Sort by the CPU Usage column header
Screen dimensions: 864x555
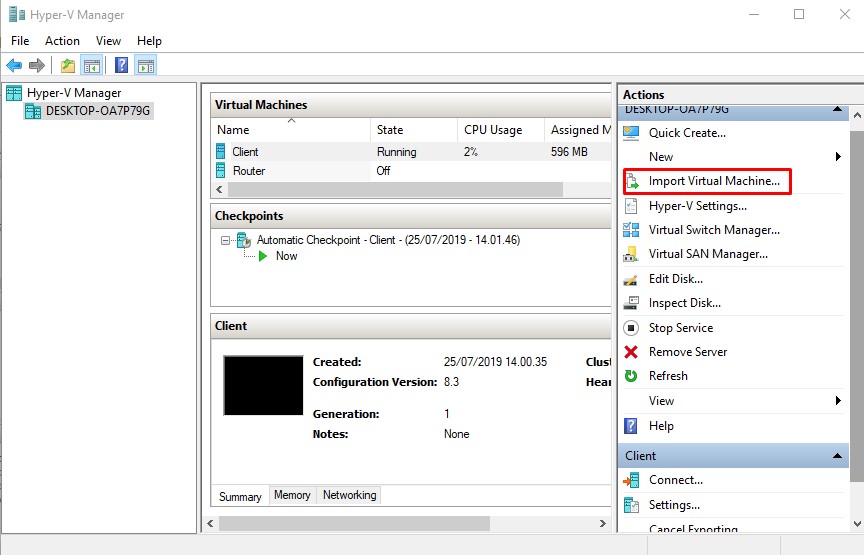click(500, 130)
